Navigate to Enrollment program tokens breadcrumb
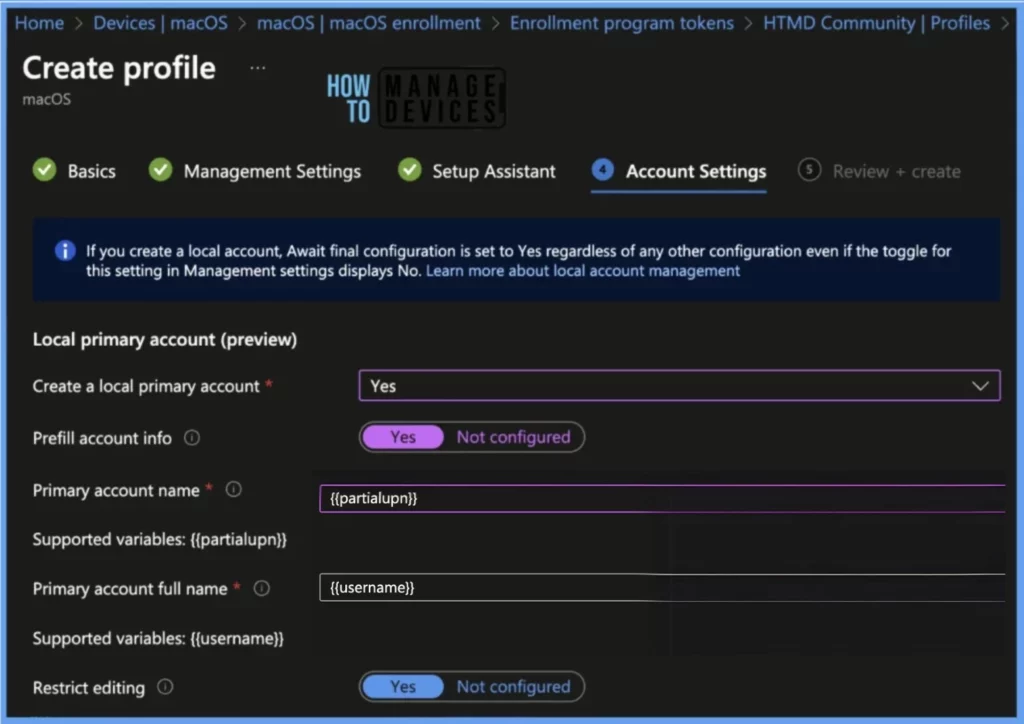1024x724 pixels. [x=621, y=23]
